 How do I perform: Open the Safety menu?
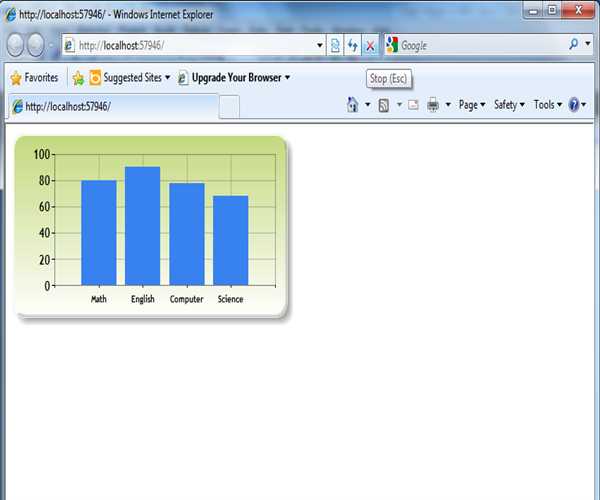(509, 105)
